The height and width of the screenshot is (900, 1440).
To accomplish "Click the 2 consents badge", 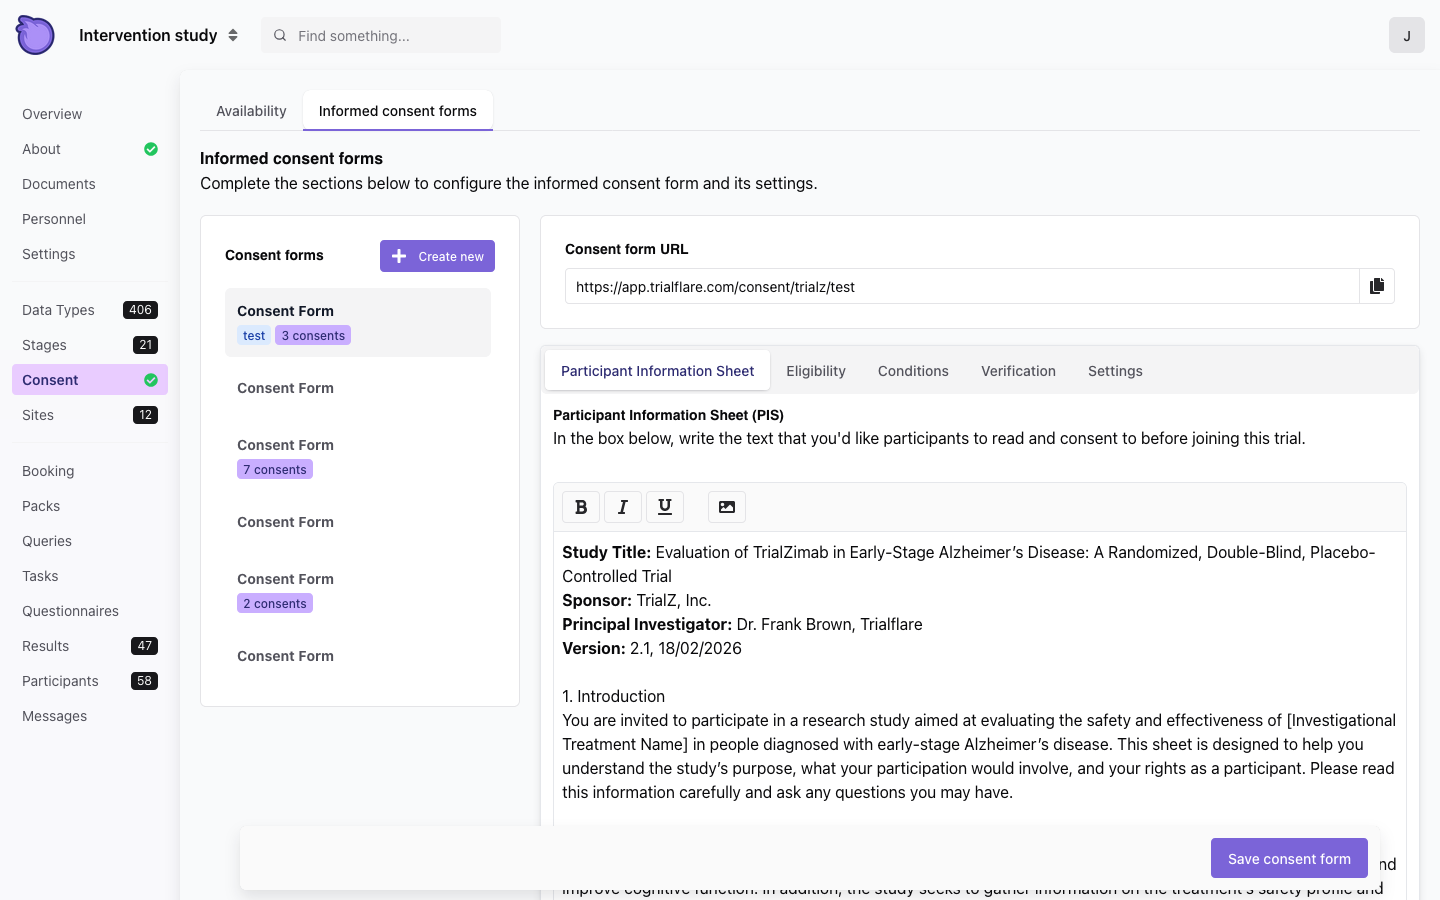I will point(275,604).
